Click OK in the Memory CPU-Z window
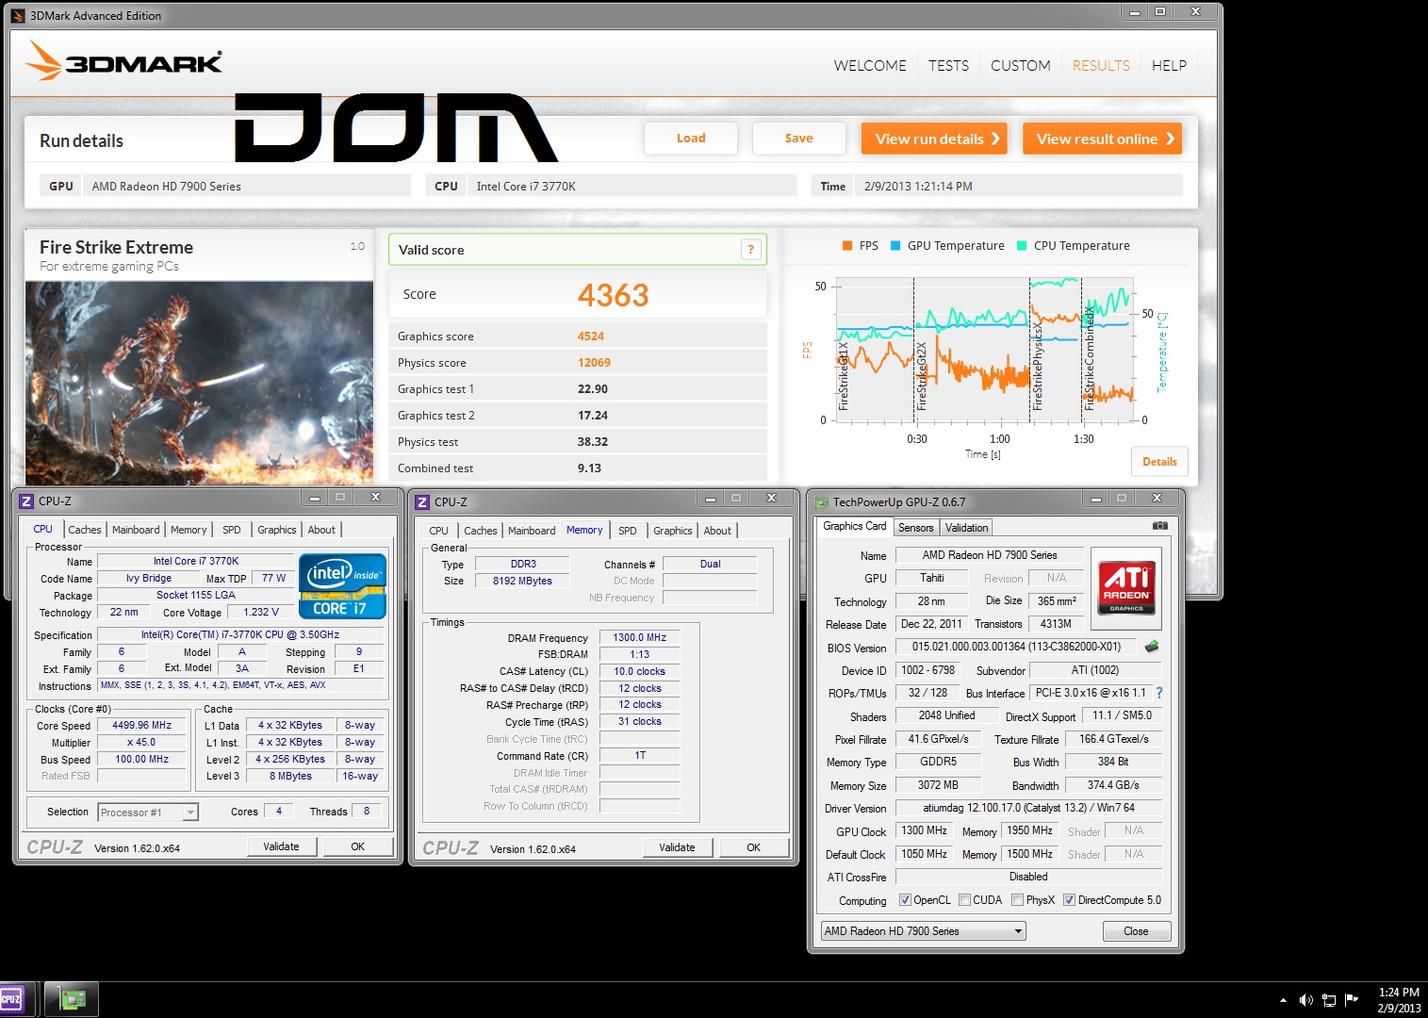 (754, 848)
